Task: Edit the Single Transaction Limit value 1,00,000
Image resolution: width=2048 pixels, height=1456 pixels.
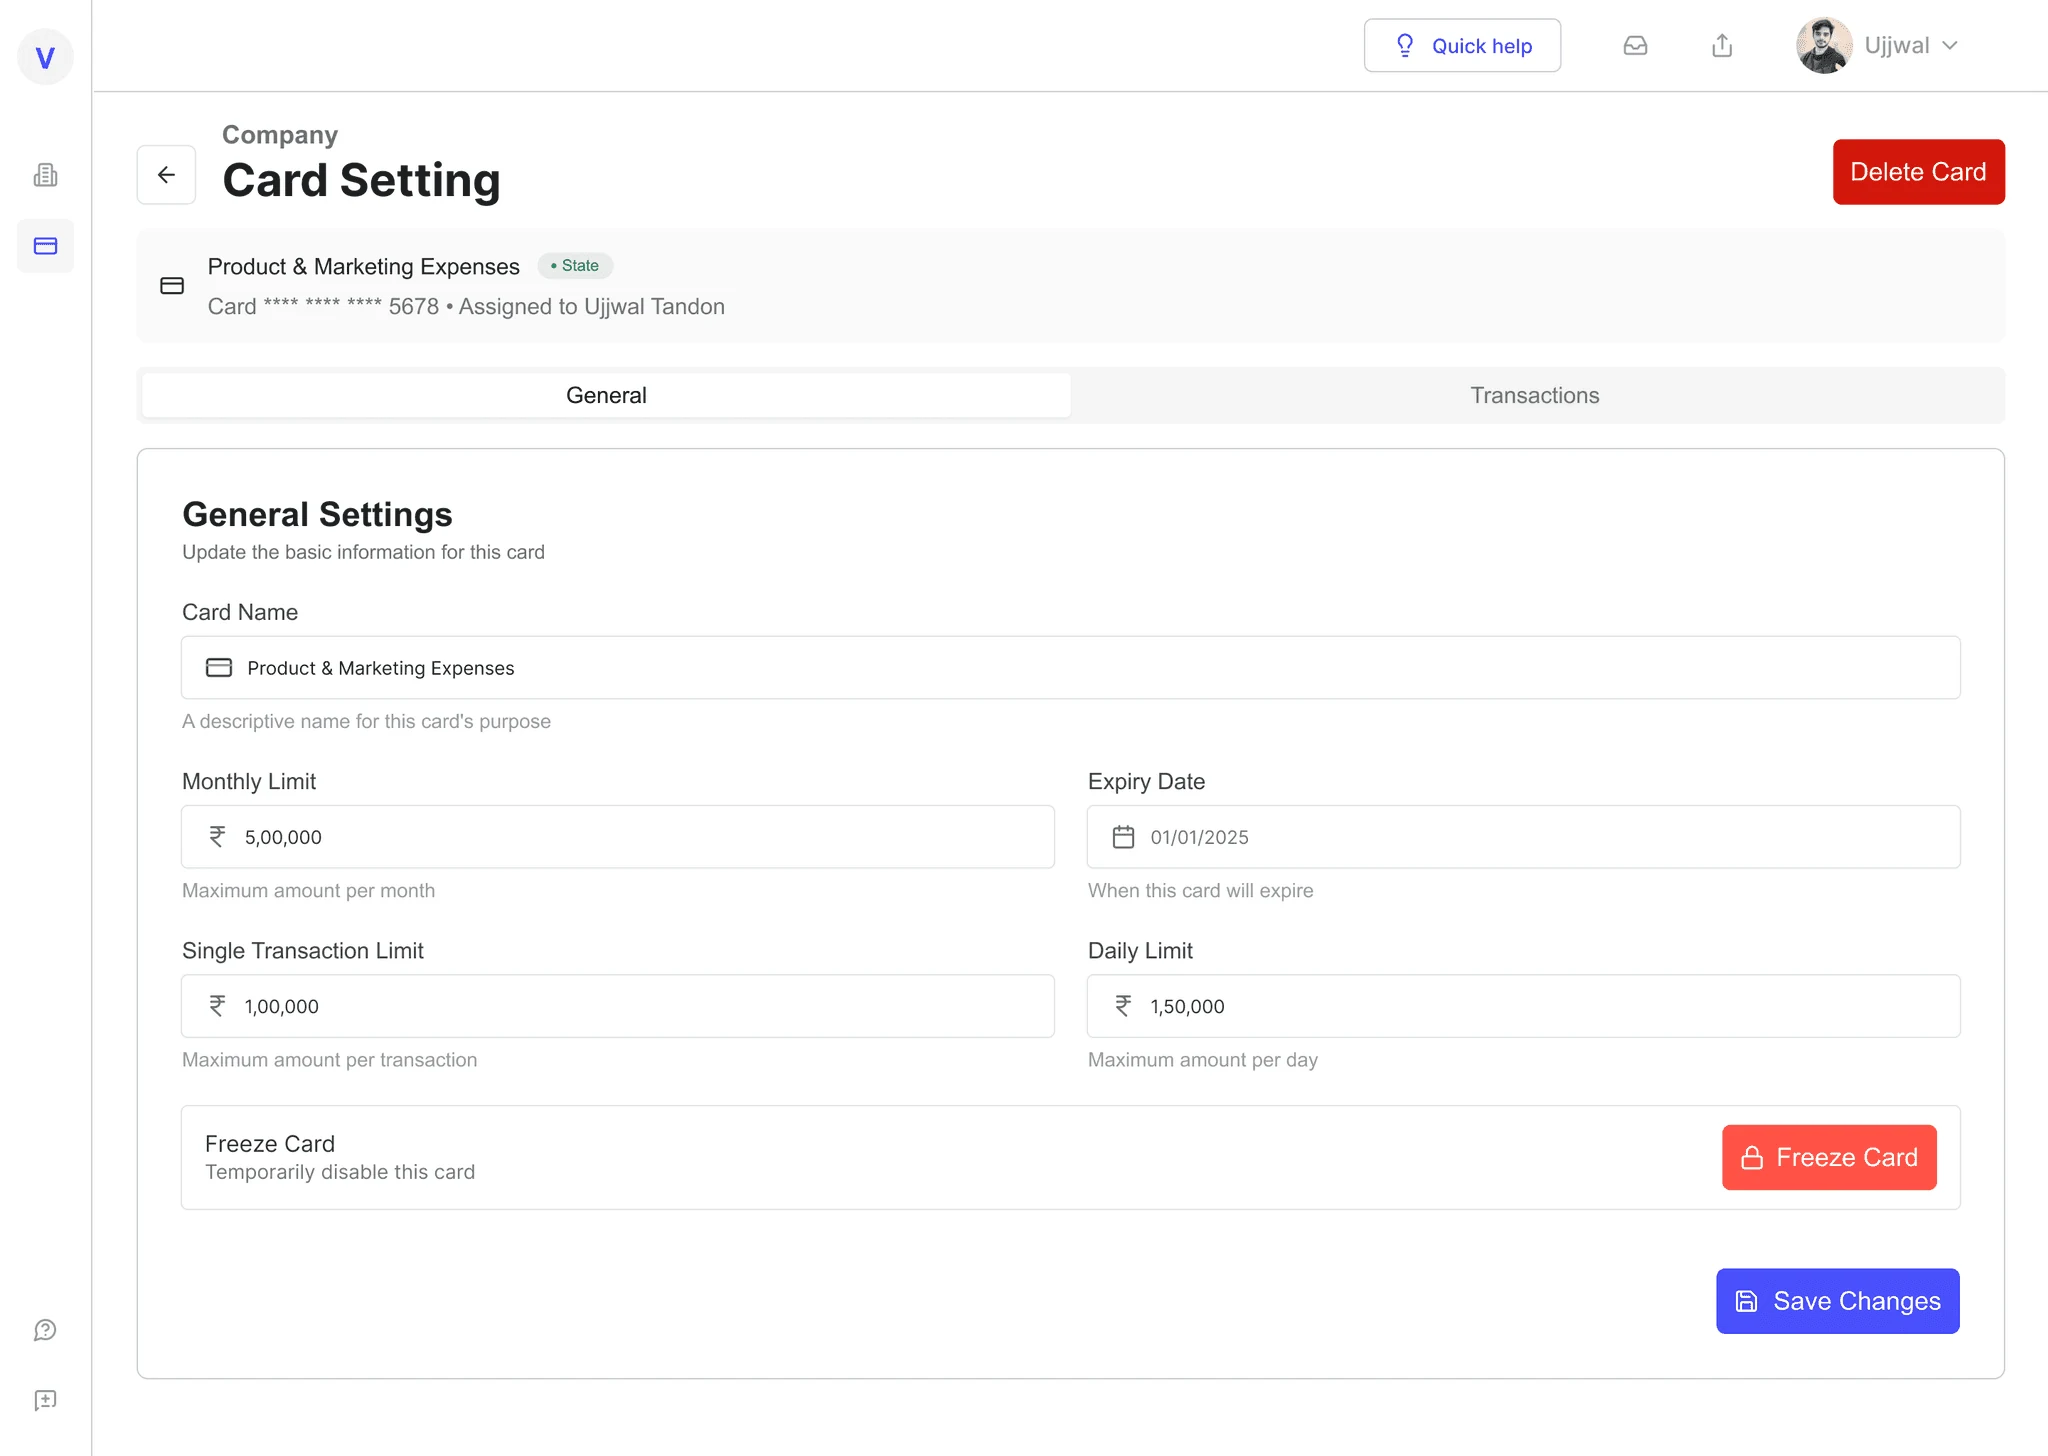Action: 617,1006
